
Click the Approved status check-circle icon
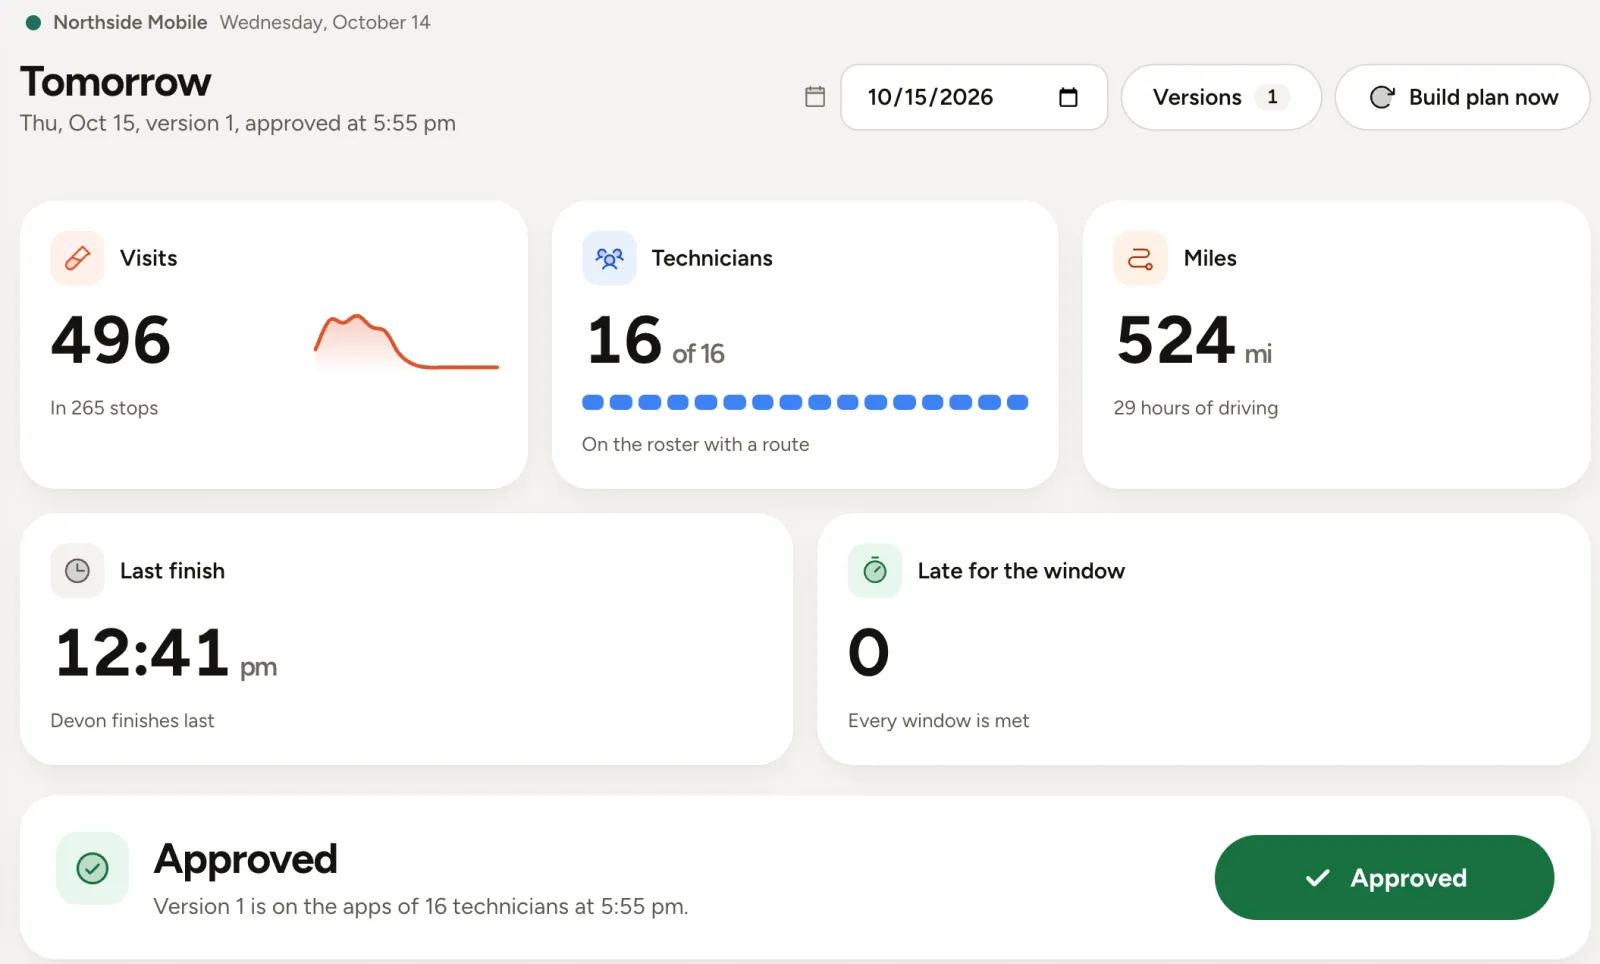point(92,868)
